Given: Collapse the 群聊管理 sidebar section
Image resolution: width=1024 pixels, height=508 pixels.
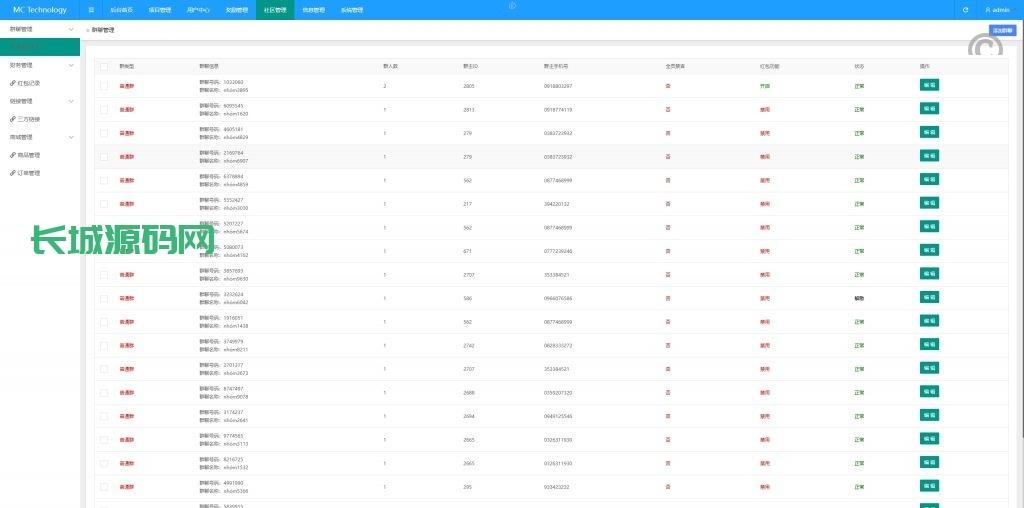Looking at the screenshot, I should (40, 29).
